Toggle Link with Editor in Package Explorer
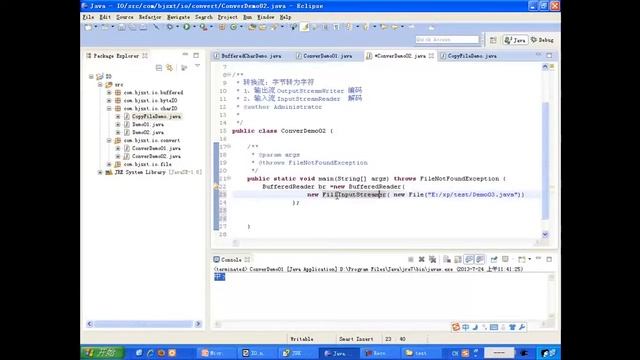Viewport: 640px width, 360px height. [x=170, y=68]
